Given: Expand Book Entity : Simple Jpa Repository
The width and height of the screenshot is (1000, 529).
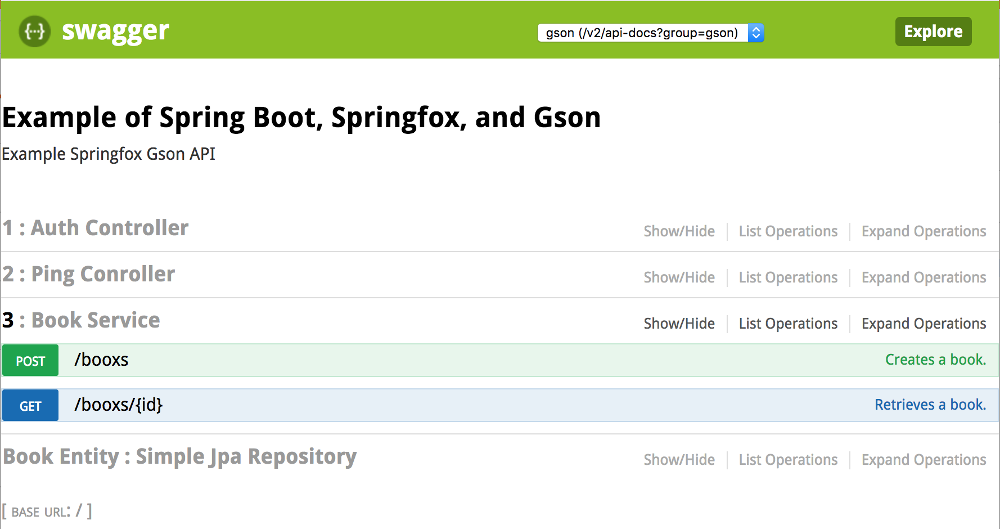Looking at the screenshot, I should point(180,456).
